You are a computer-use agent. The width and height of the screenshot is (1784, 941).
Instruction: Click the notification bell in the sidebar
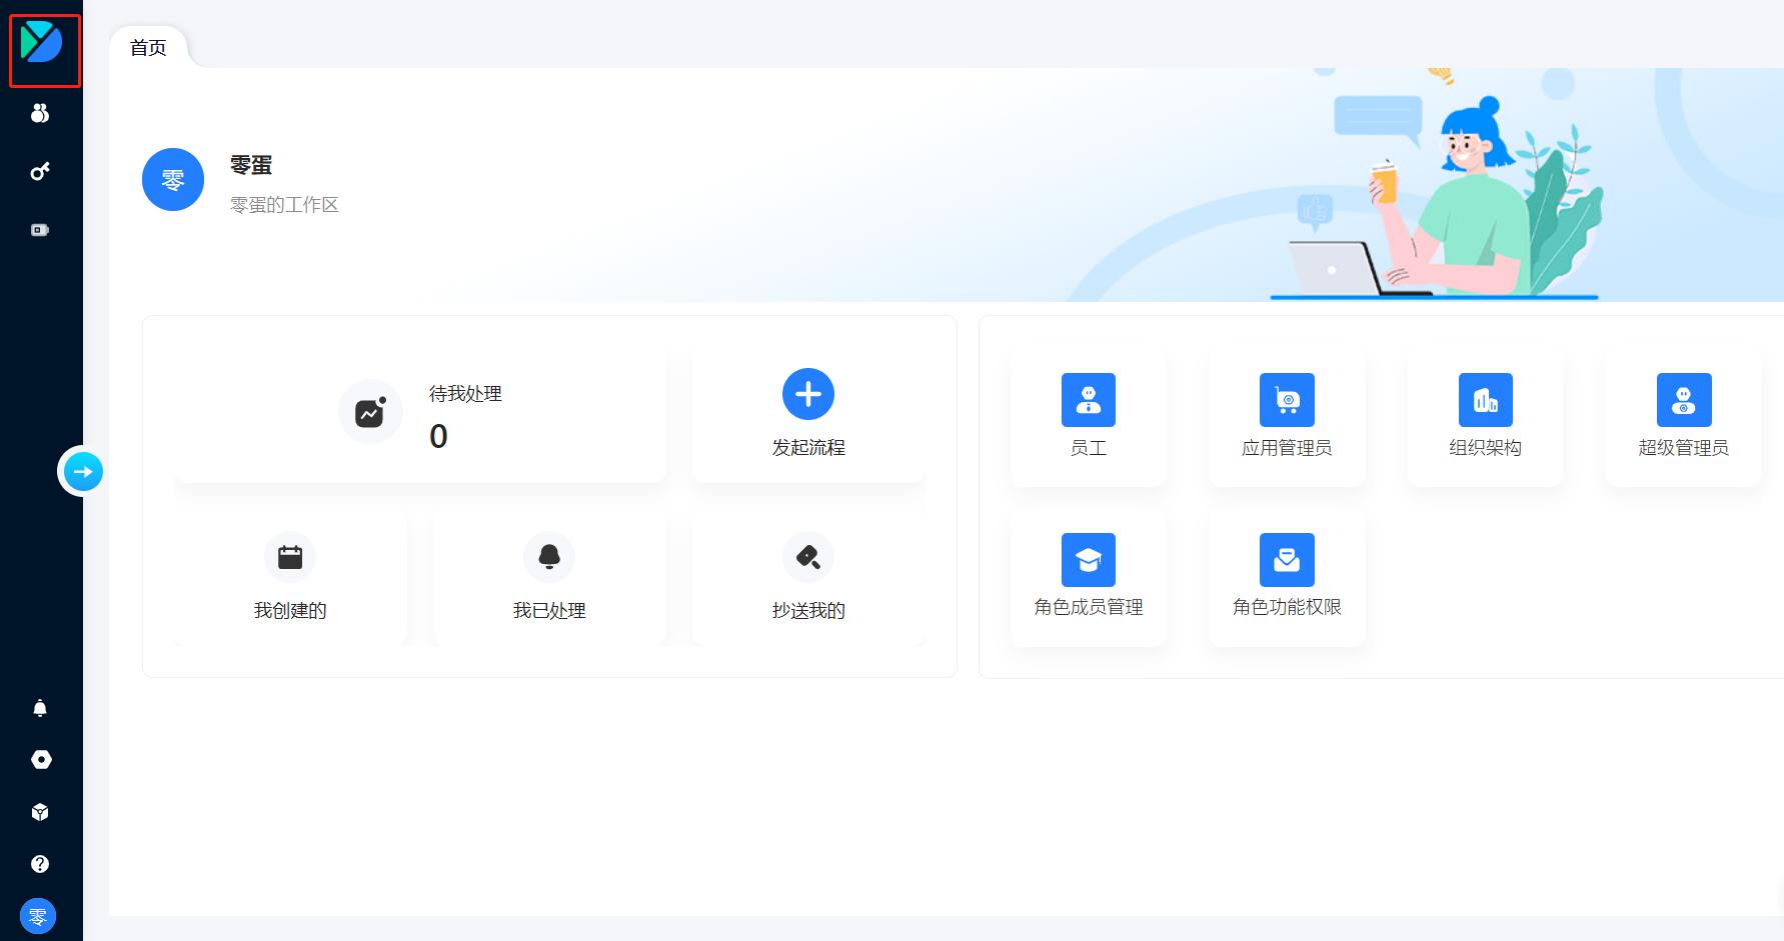click(40, 708)
